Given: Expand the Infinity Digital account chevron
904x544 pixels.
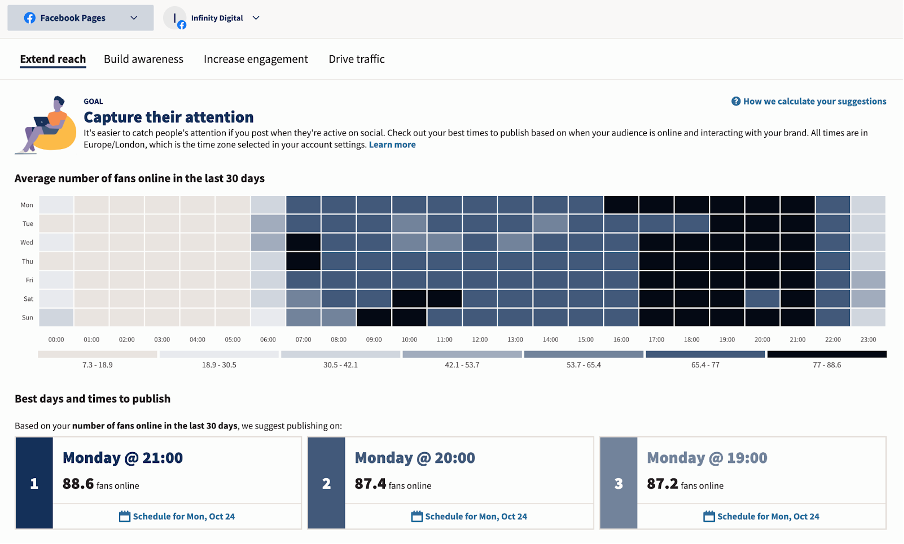Looking at the screenshot, I should point(256,18).
